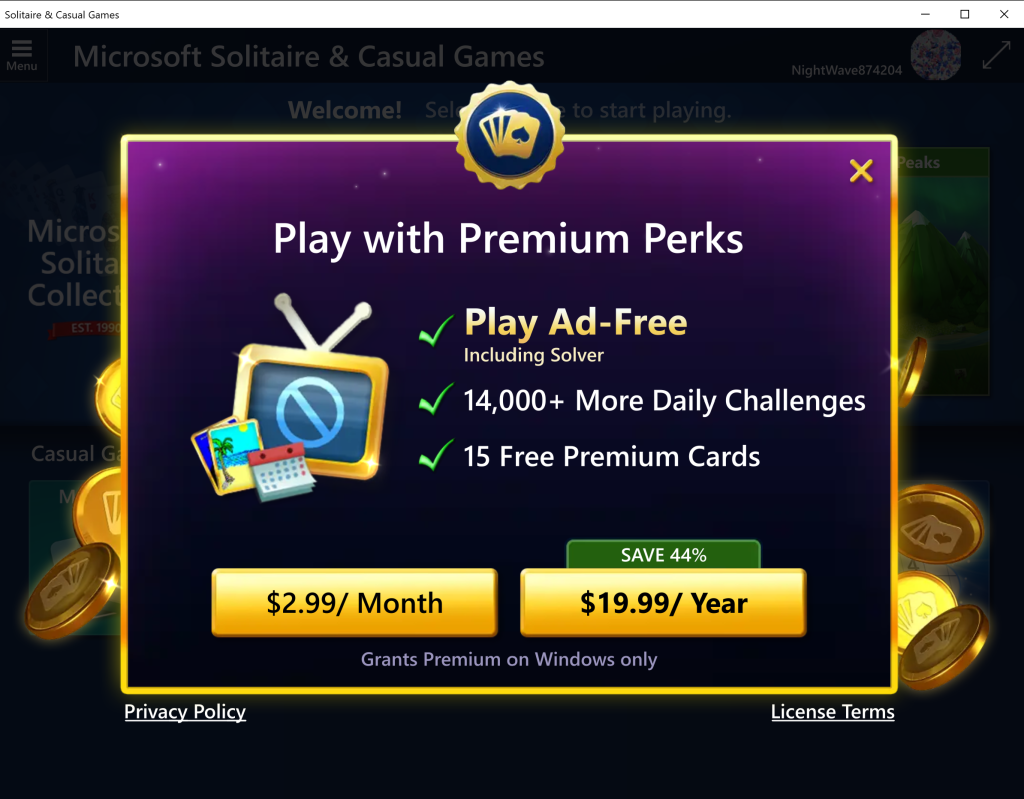Screen dimensions: 1024x799
Task: Click the Play with Premium Perks heading
Action: click(x=508, y=239)
